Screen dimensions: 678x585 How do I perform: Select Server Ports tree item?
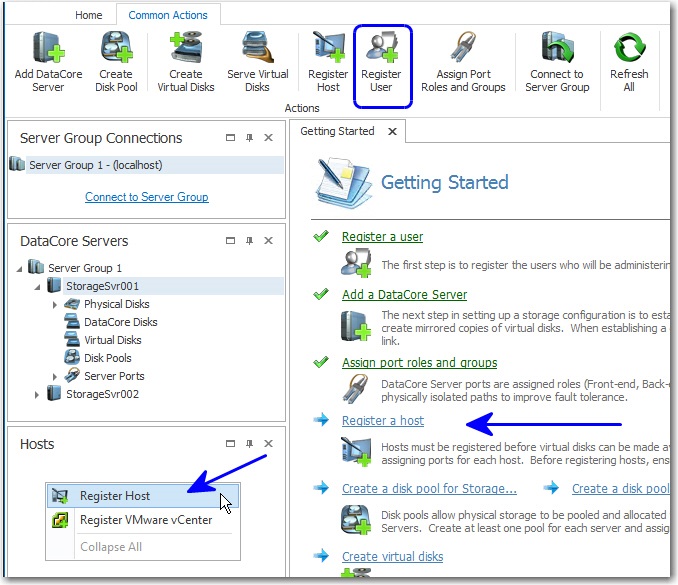(114, 376)
